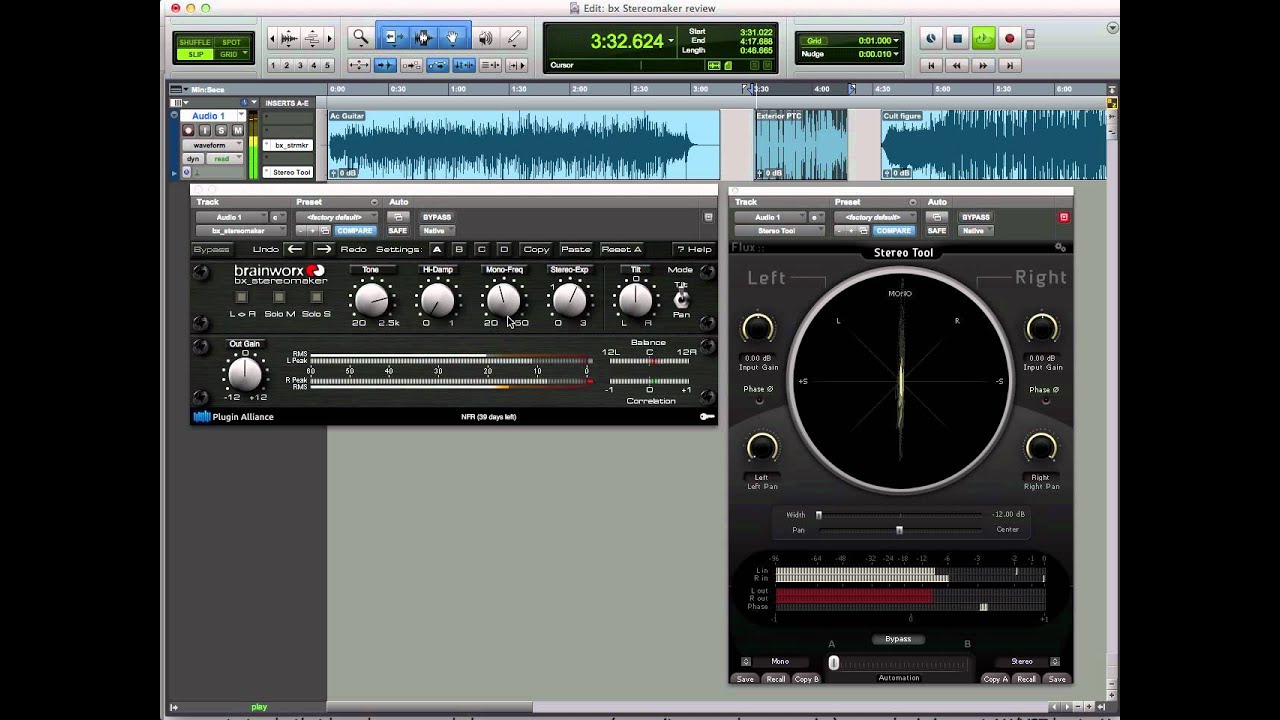This screenshot has height=720, width=1280.
Task: Select settings slot A in bx_stereomaker
Action: (x=437, y=249)
